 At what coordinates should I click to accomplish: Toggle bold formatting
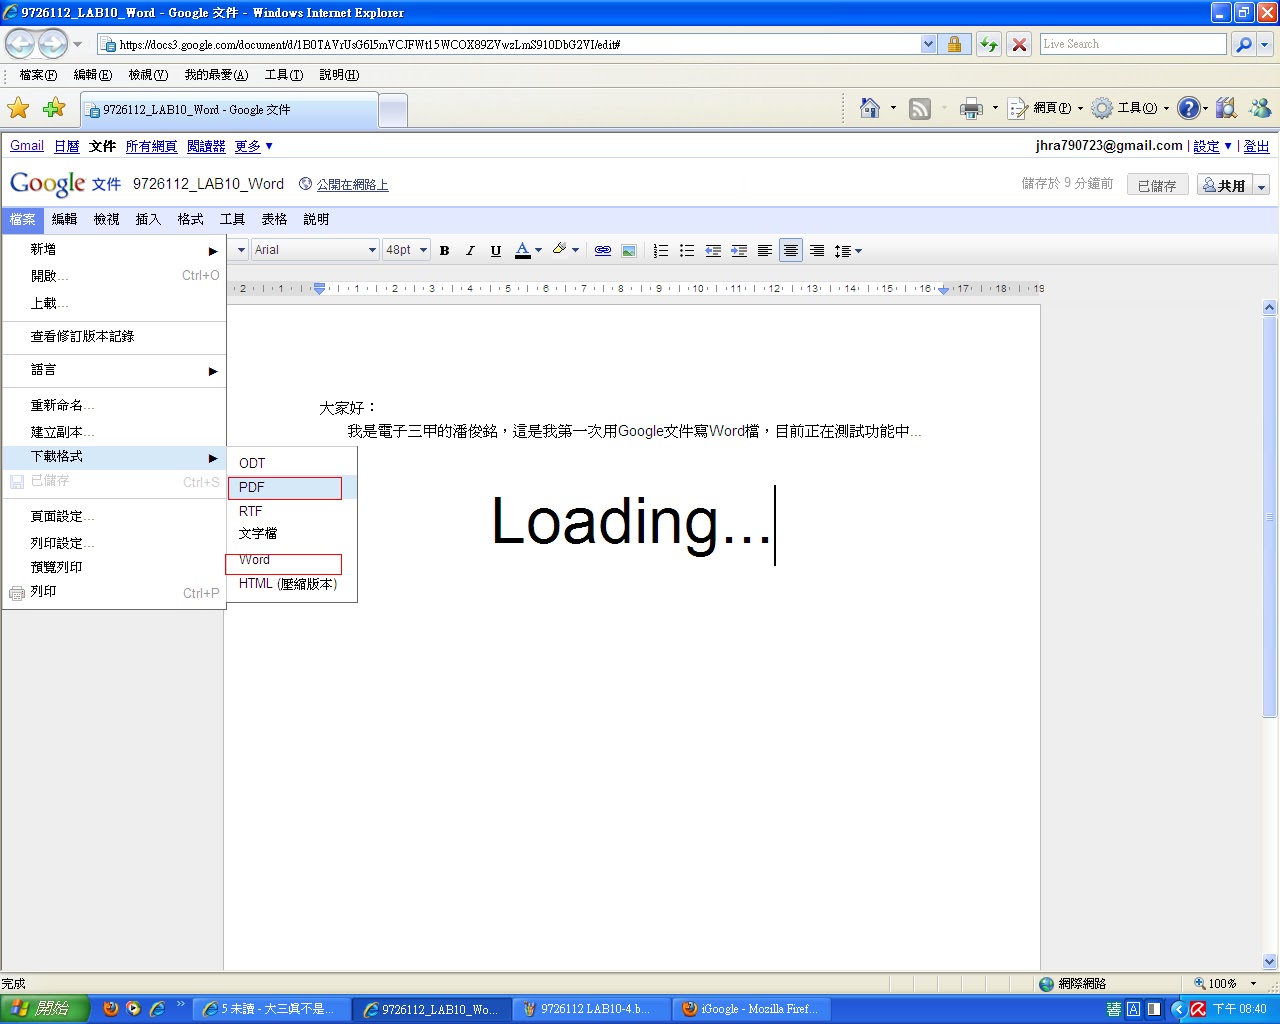click(x=445, y=250)
